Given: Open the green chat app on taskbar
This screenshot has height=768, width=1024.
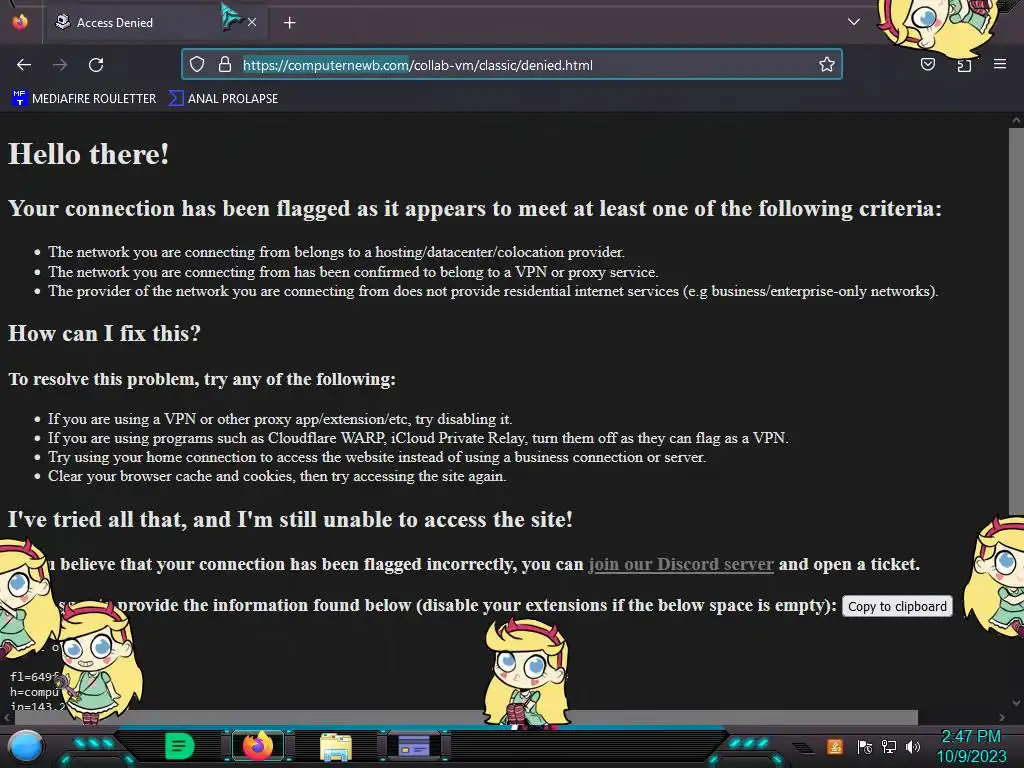Looking at the screenshot, I should click(179, 746).
